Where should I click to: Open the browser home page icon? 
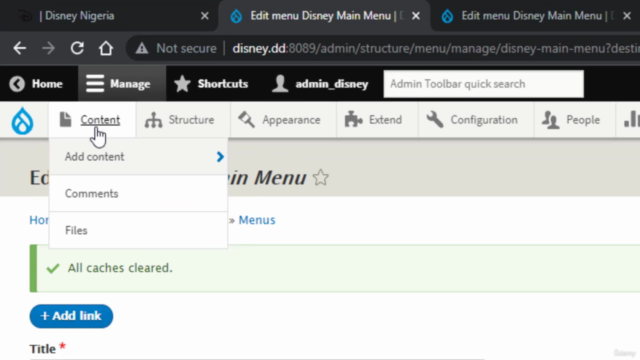point(106,49)
